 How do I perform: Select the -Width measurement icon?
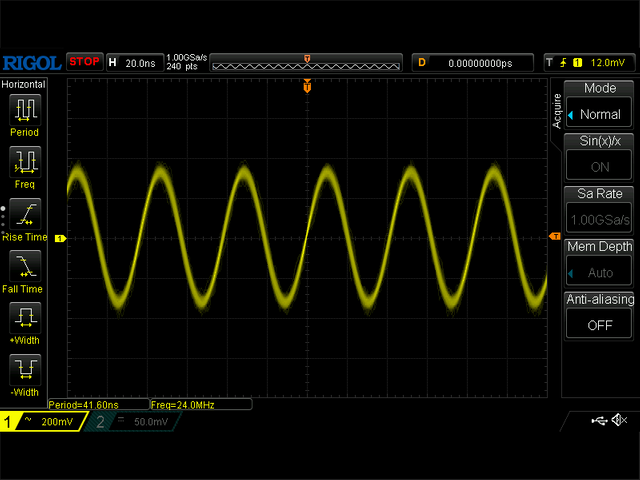(25, 368)
